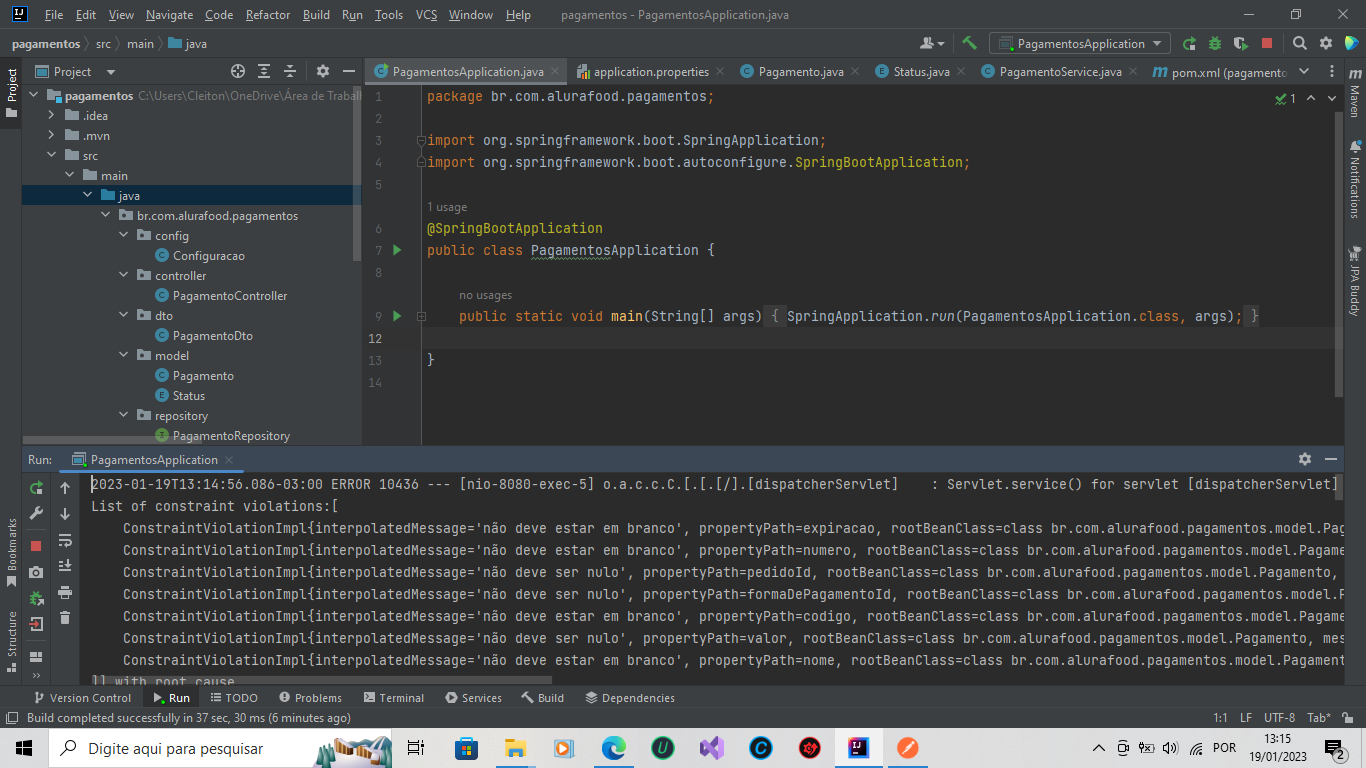Click the camera thread dump icon
The height and width of the screenshot is (768, 1366).
(36, 572)
